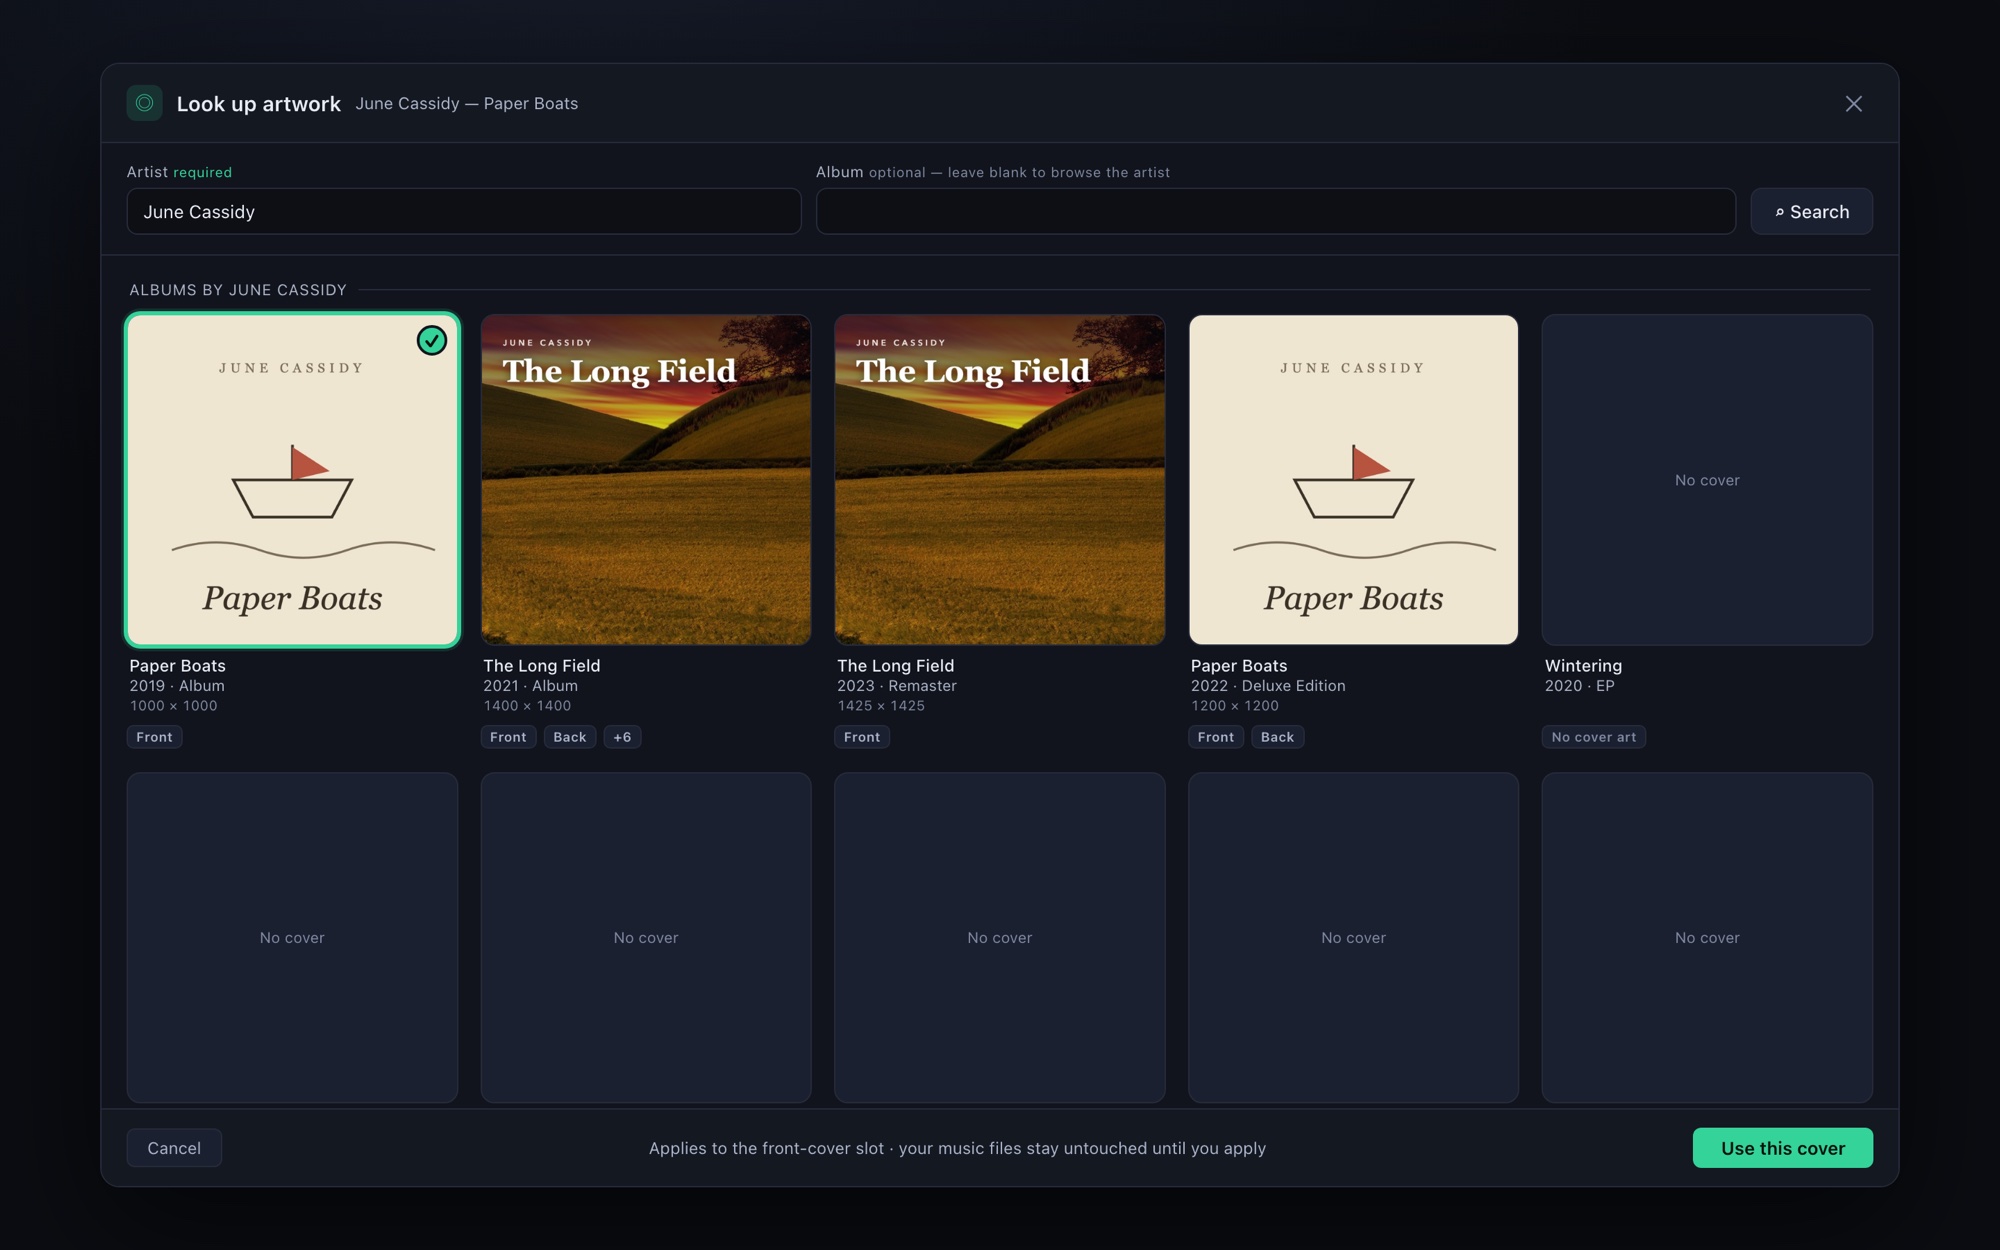Click the green checkmark on Paper Boats 2019 cover
The height and width of the screenshot is (1250, 2000).
(432, 341)
